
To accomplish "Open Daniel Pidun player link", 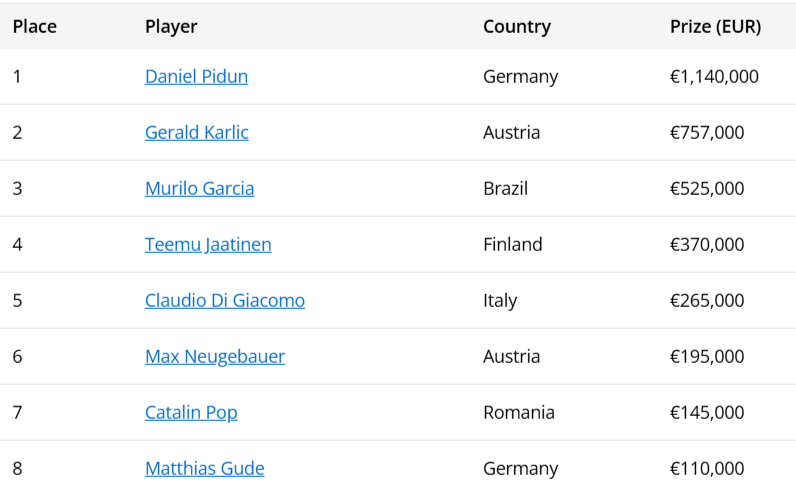I will tap(196, 77).
